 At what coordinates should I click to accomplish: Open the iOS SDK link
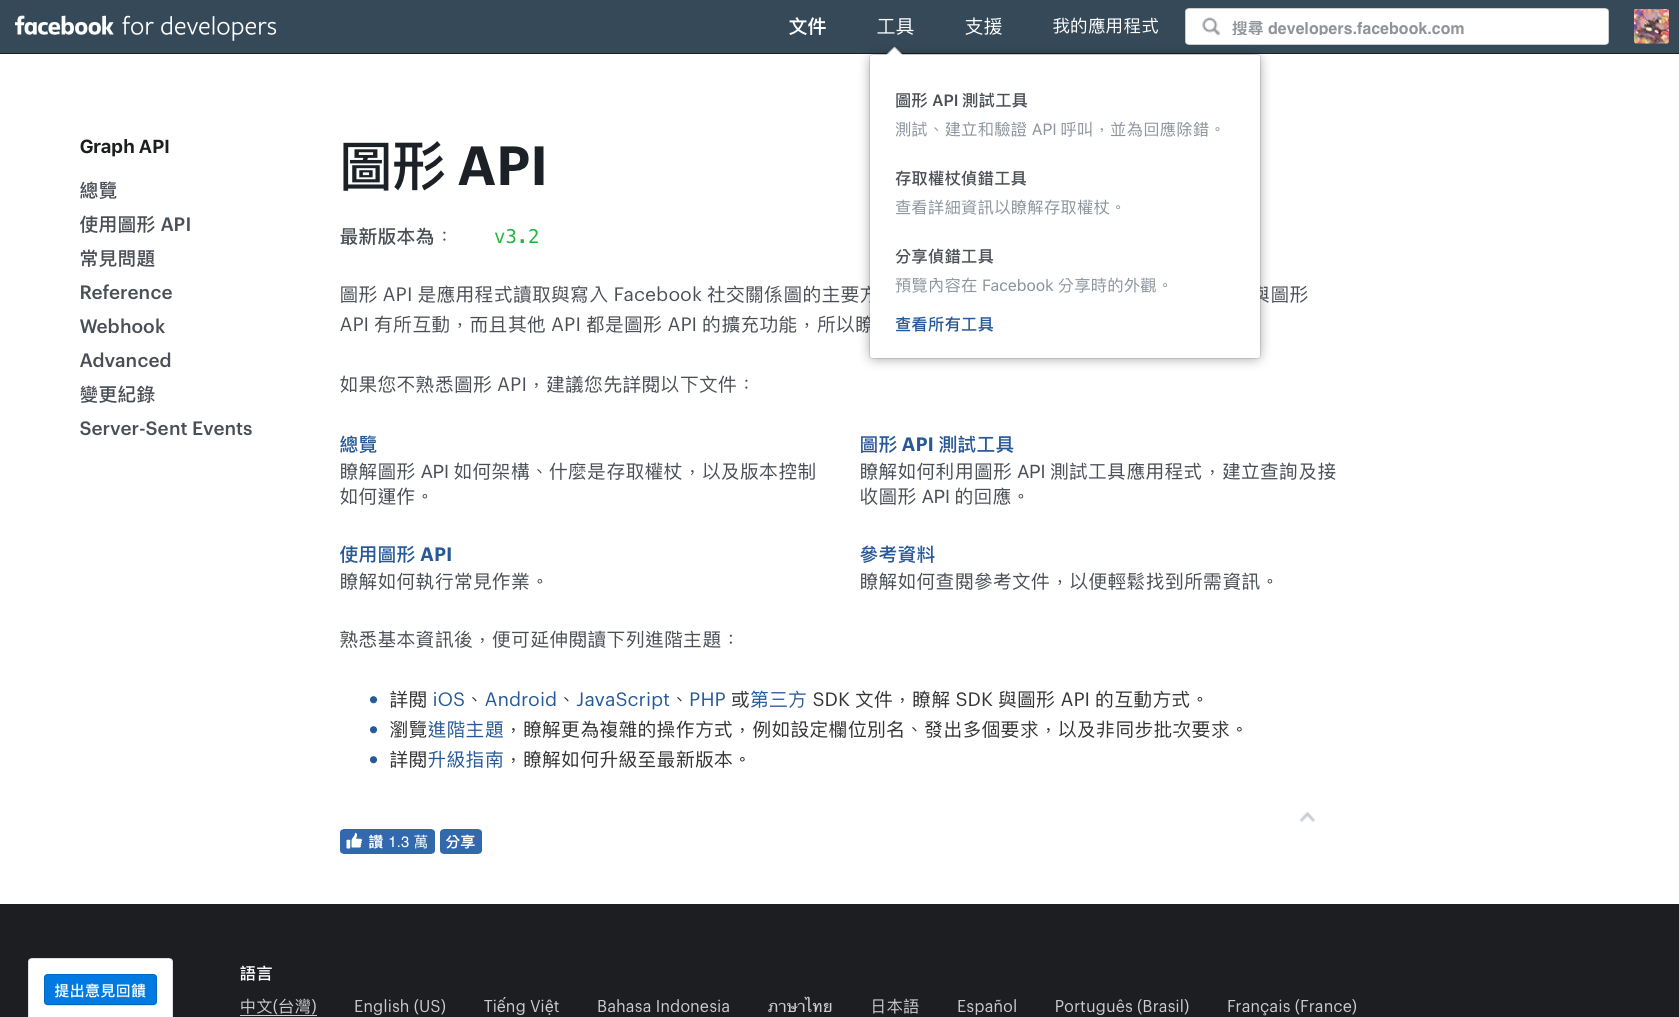tap(448, 699)
